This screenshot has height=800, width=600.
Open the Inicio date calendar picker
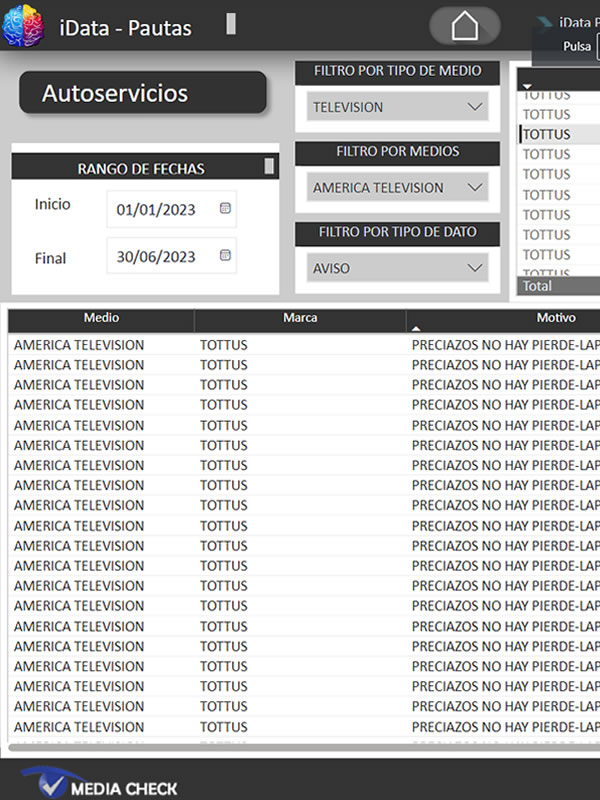point(225,208)
